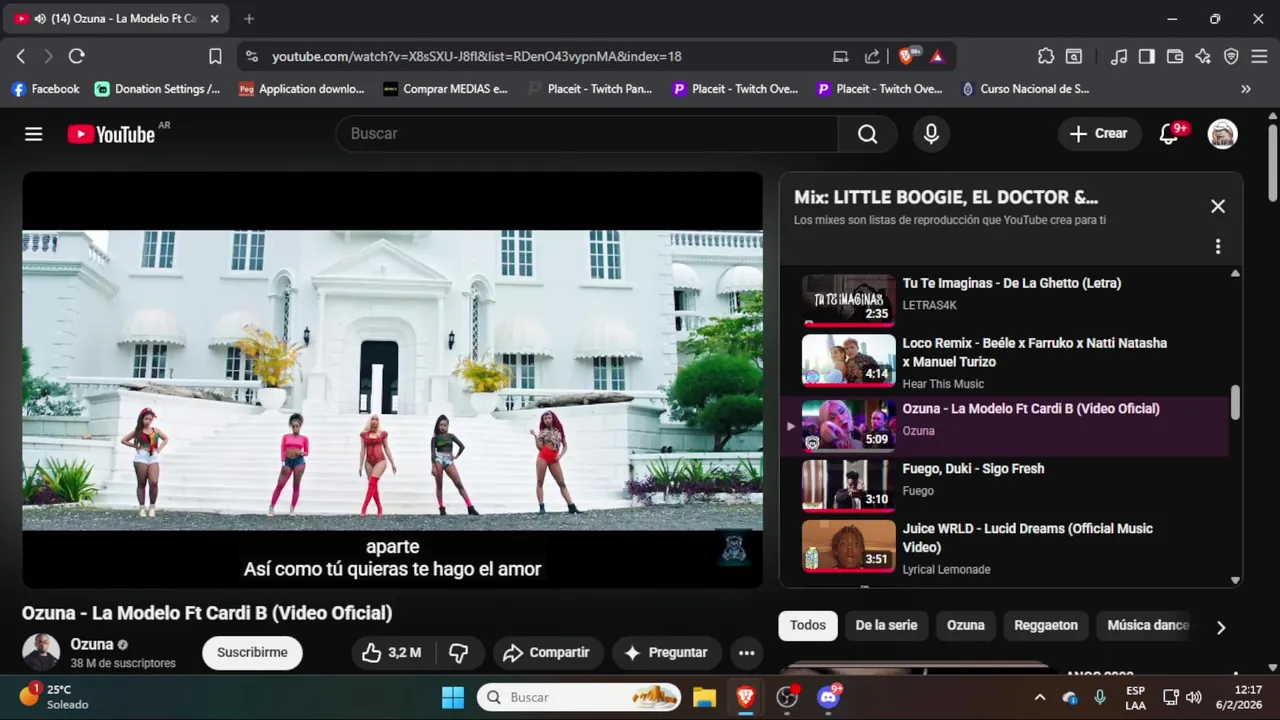Reload the current page
The width and height of the screenshot is (1280, 720).
(x=77, y=57)
